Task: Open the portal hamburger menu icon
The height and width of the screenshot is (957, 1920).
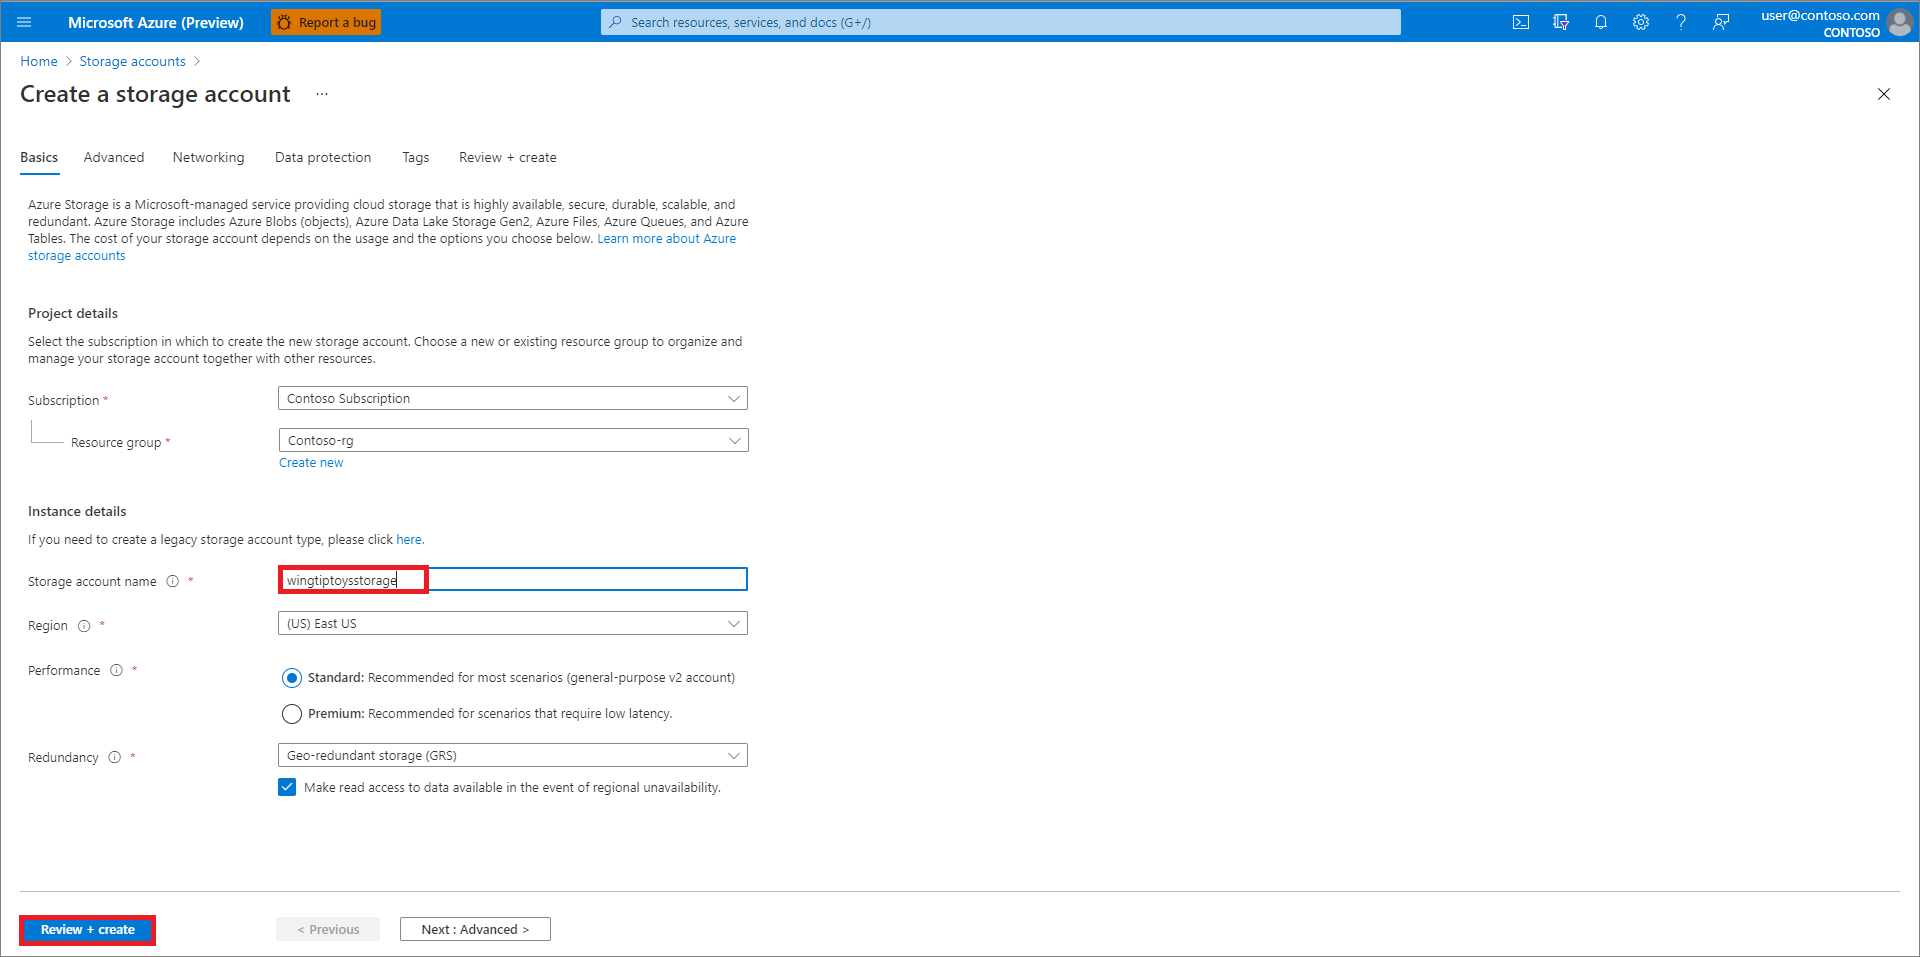Action: (x=23, y=21)
